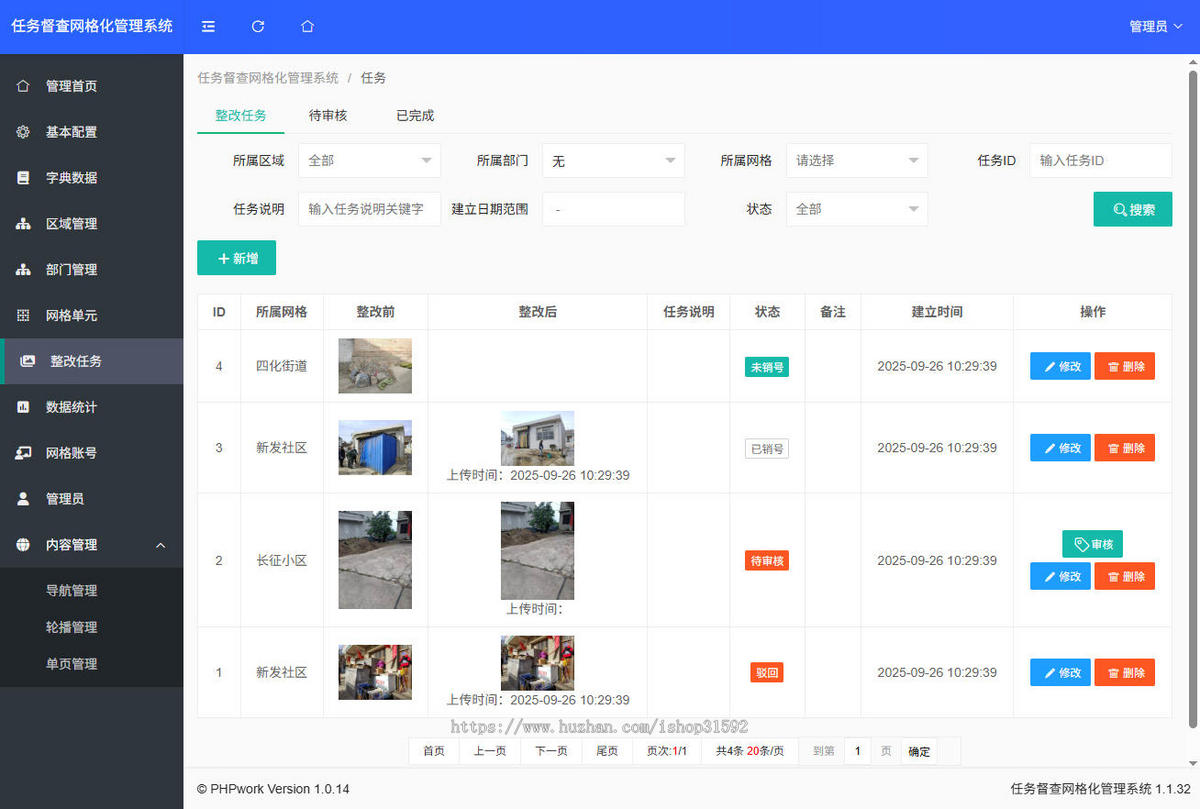Open the 所属网格 dropdown

(x=857, y=160)
